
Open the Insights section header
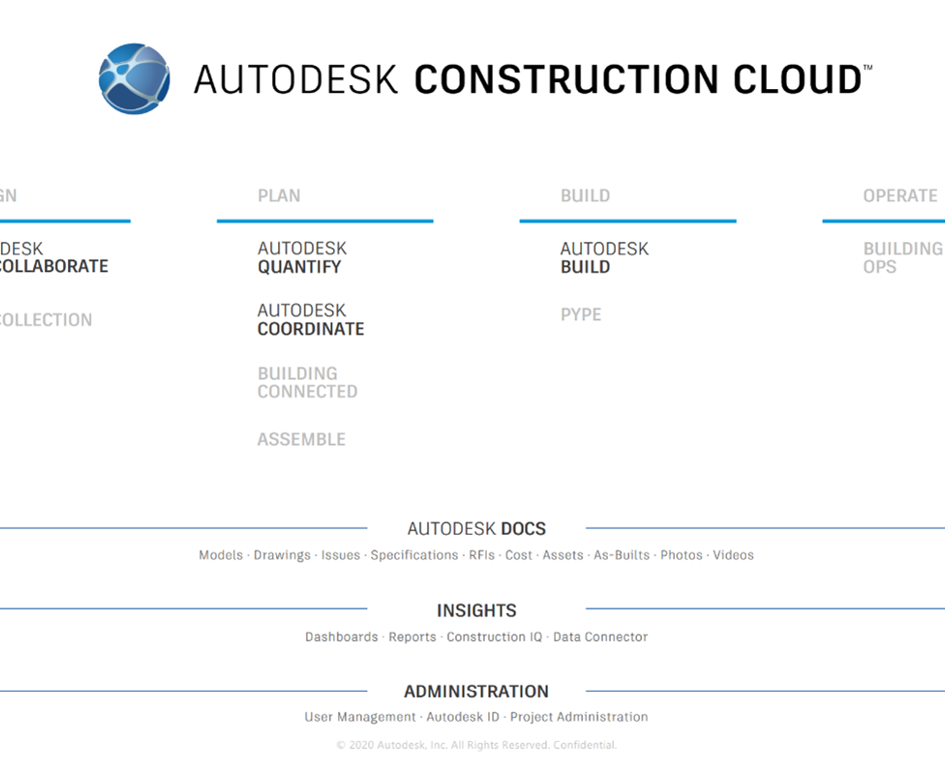click(476, 610)
